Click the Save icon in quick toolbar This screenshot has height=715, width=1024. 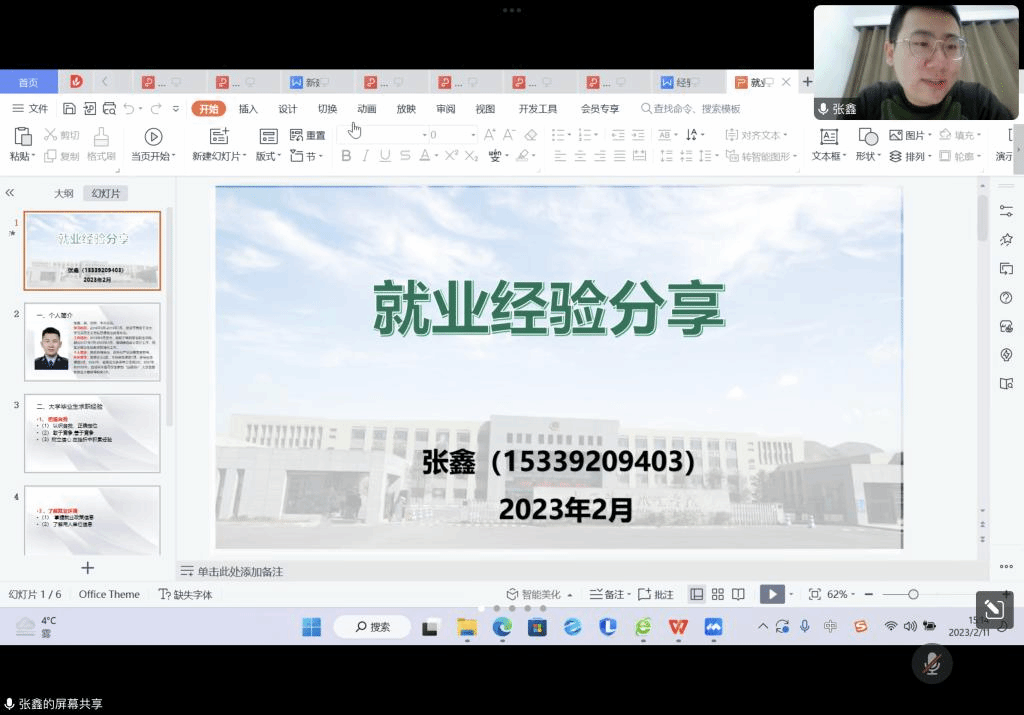click(69, 109)
